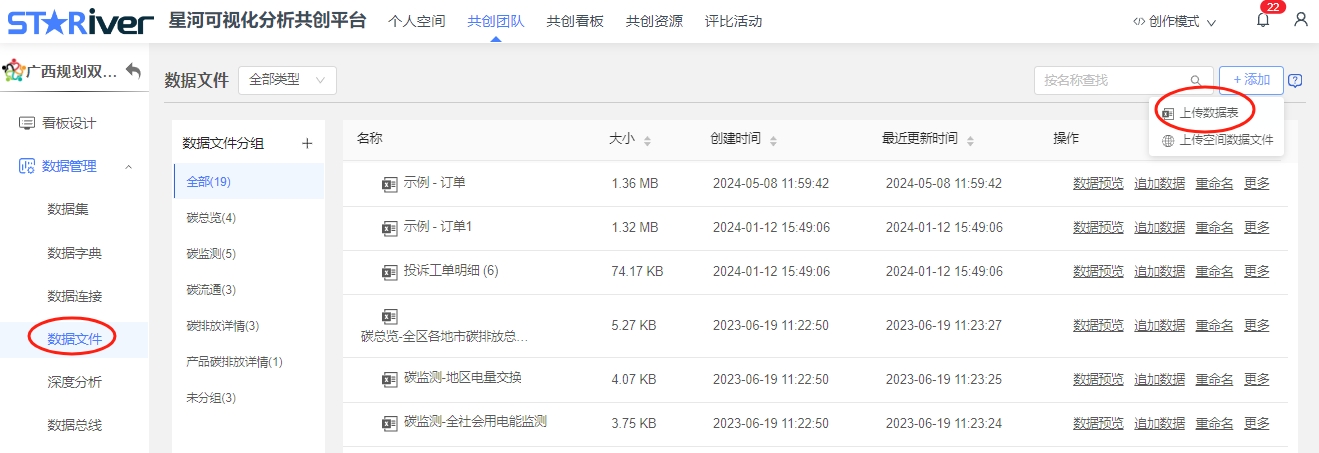This screenshot has width=1319, height=453.
Task: Click the notification bell icon
Action: (1263, 21)
